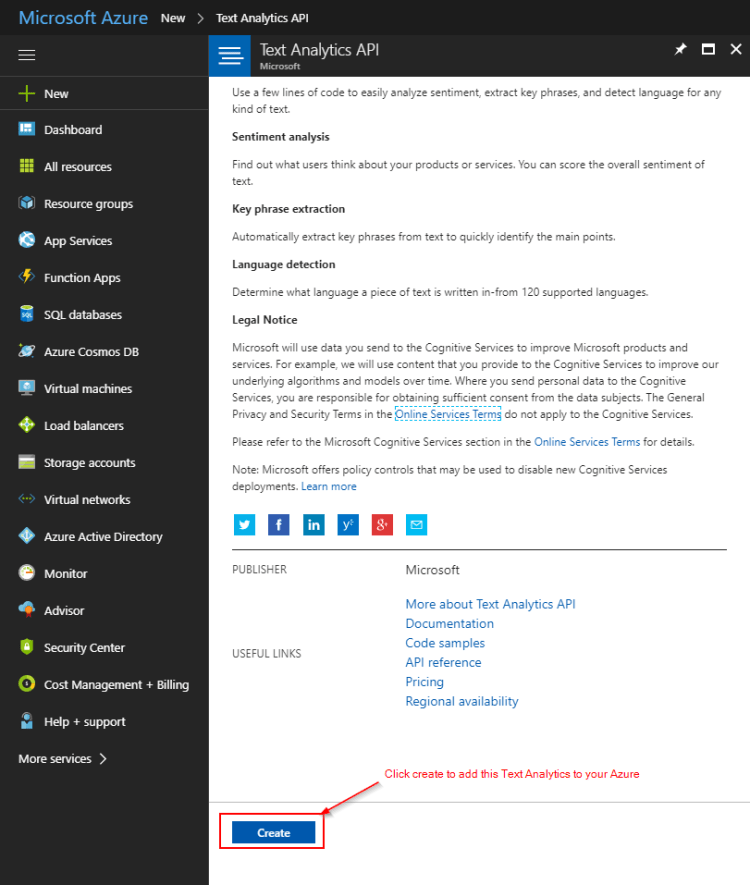This screenshot has width=750, height=885.
Task: Collapse the left sidebar hamburger menu
Action: point(27,56)
